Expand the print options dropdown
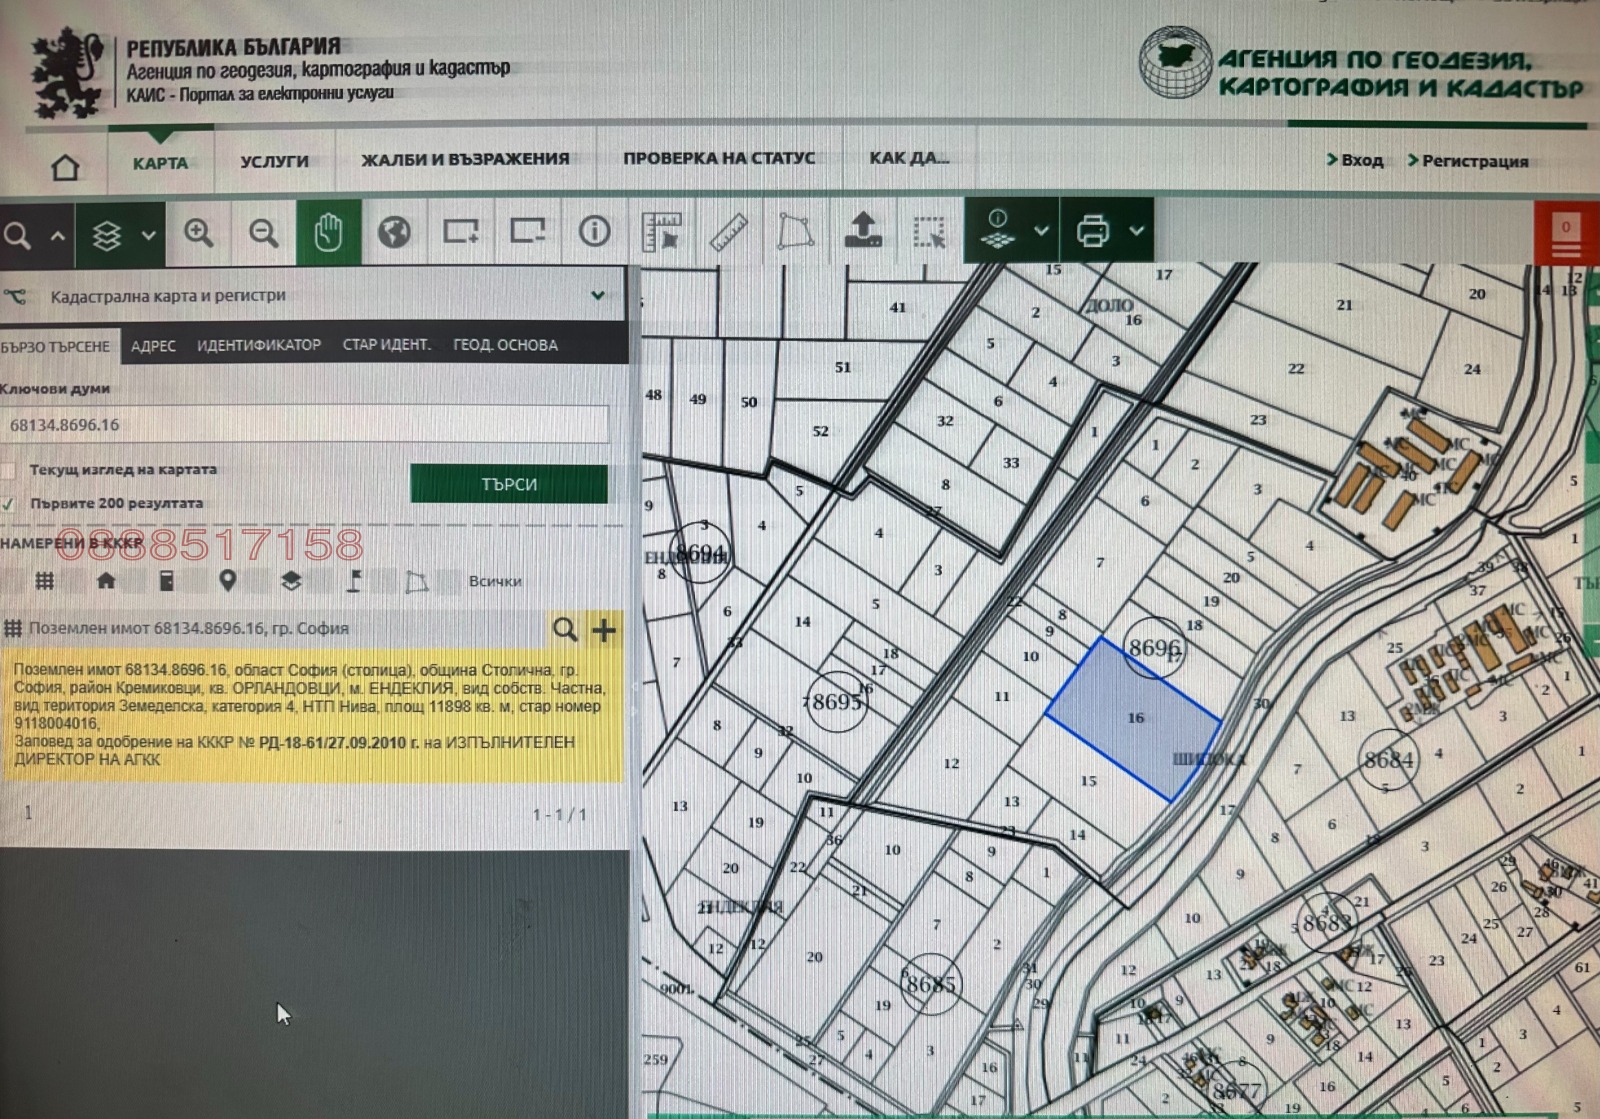 (x=1136, y=231)
